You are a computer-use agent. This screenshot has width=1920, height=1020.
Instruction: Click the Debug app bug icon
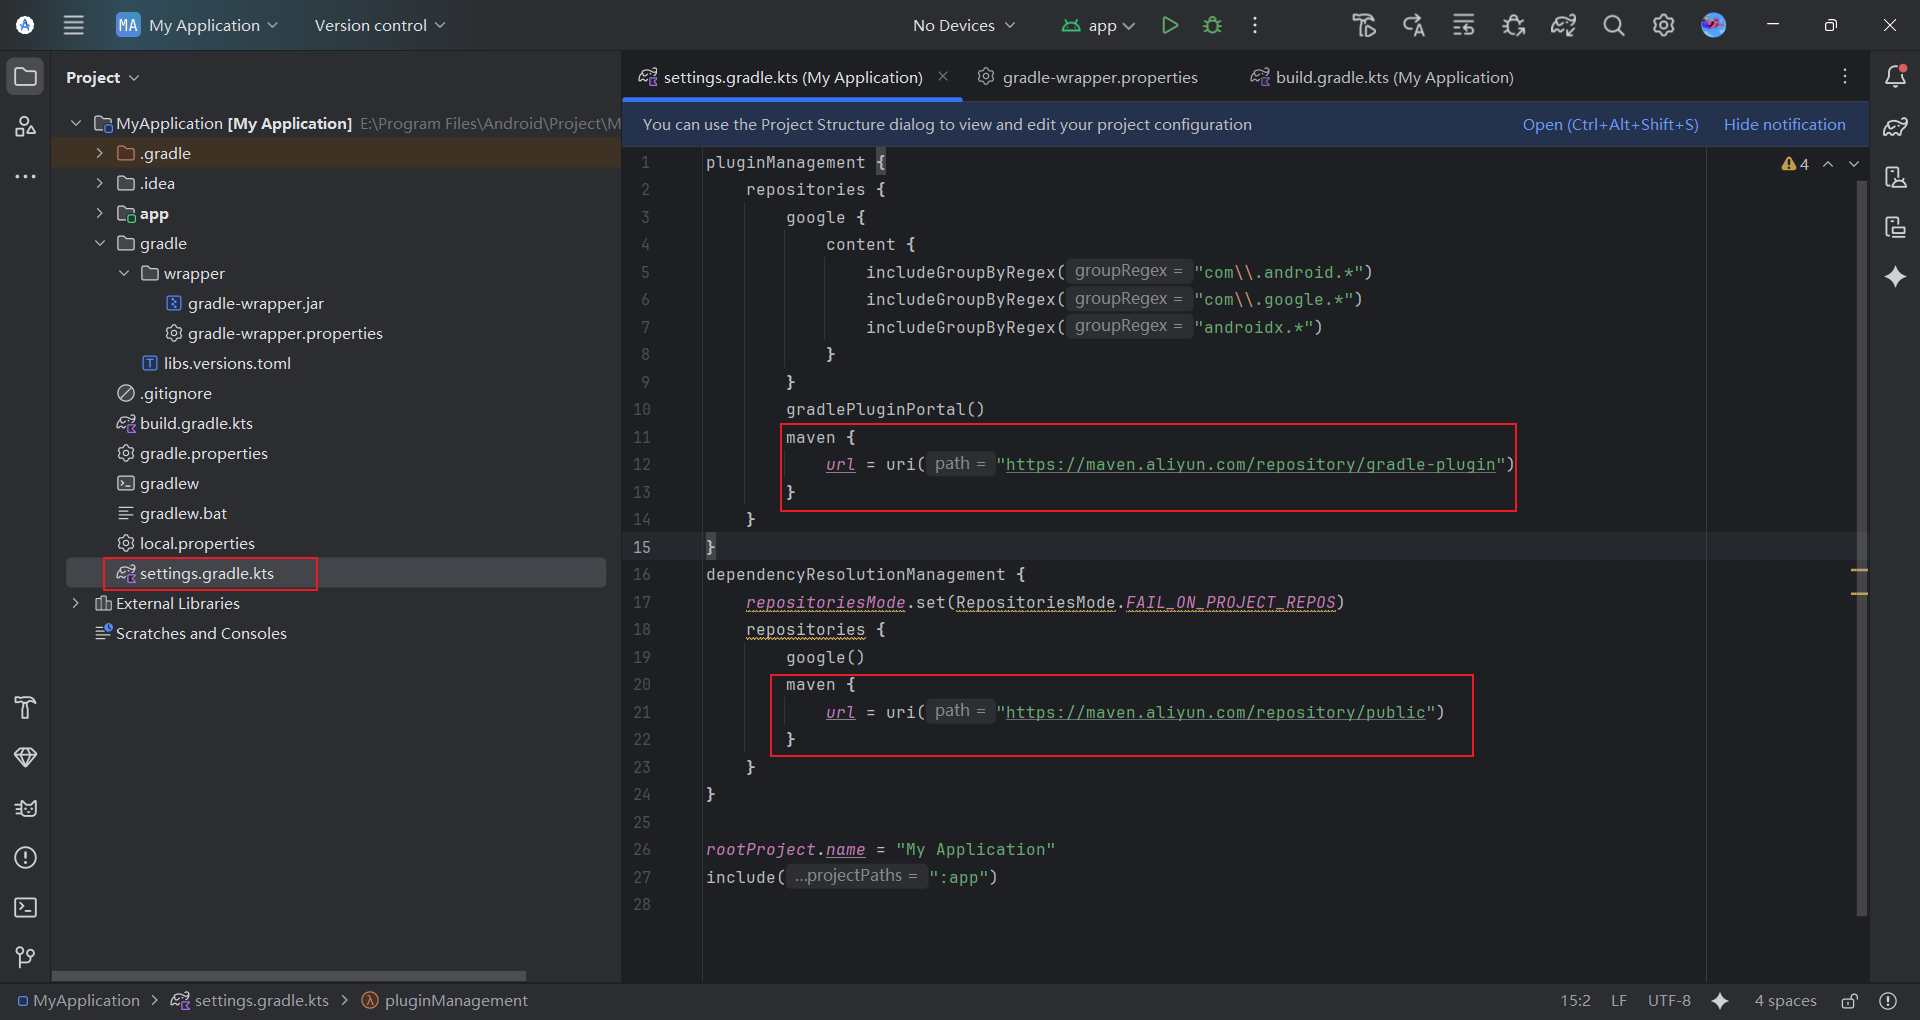[x=1212, y=25]
